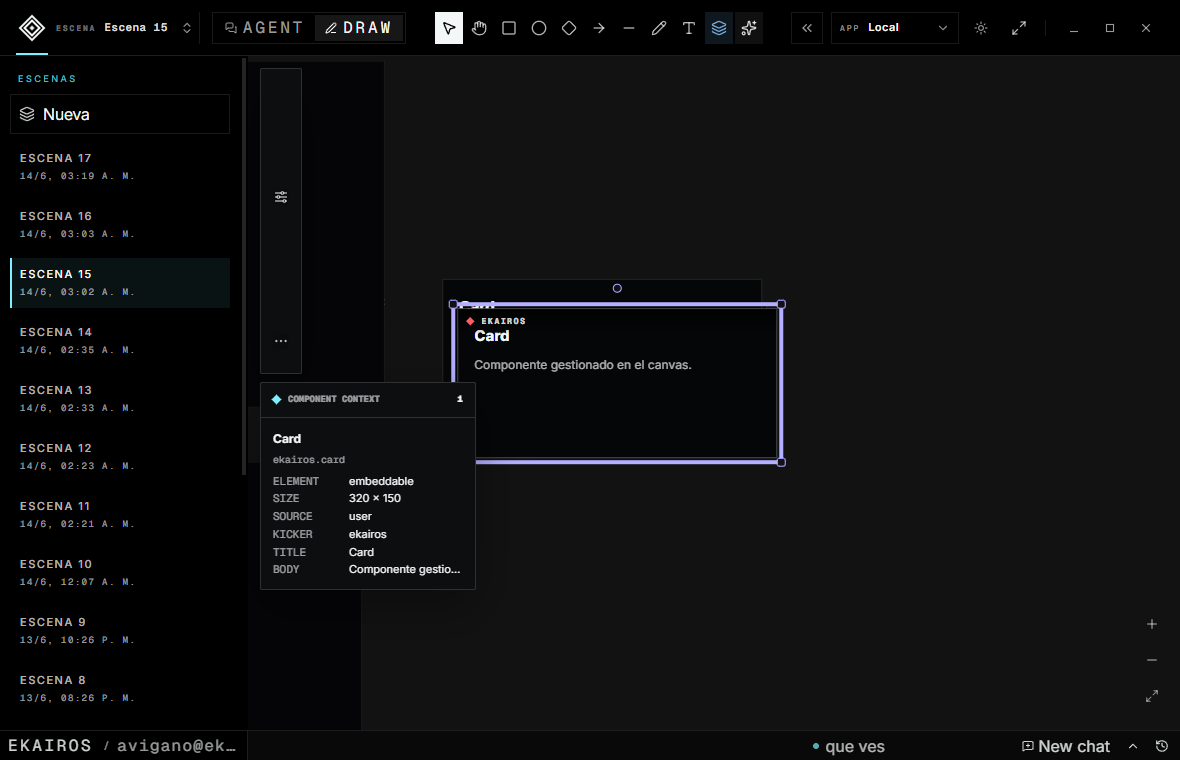1180x760 pixels.
Task: Click the red diamond EKAIROS kicker icon
Action: (x=470, y=321)
